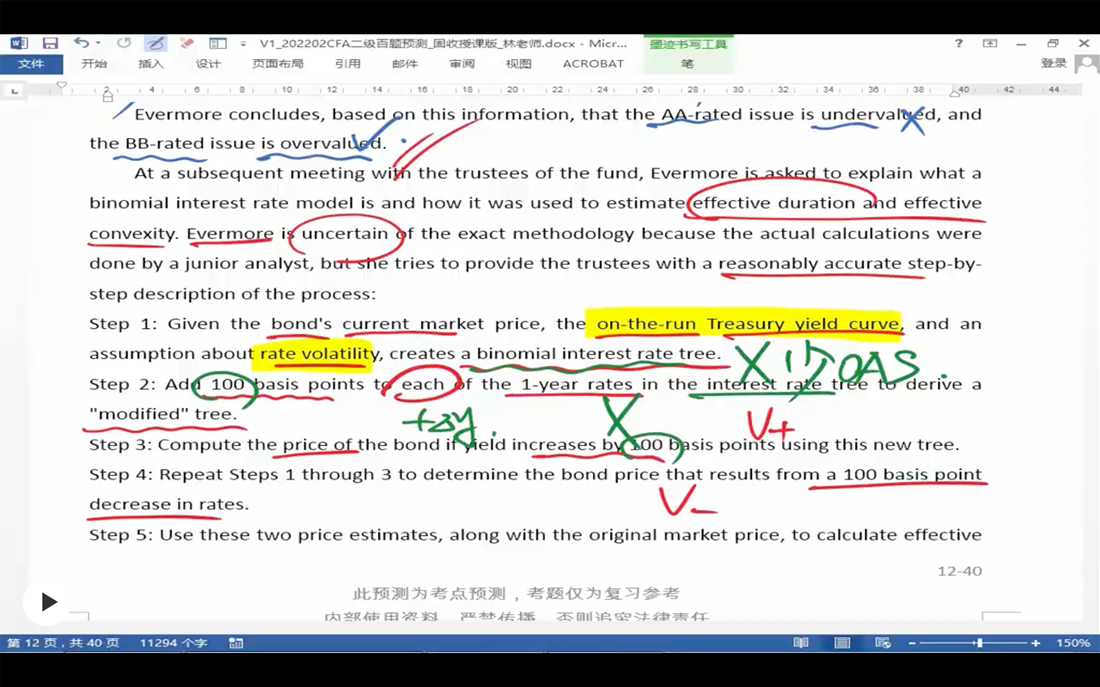Click the Word application icon
Screen dimensions: 1100x687
pyautogui.click(x=19, y=44)
